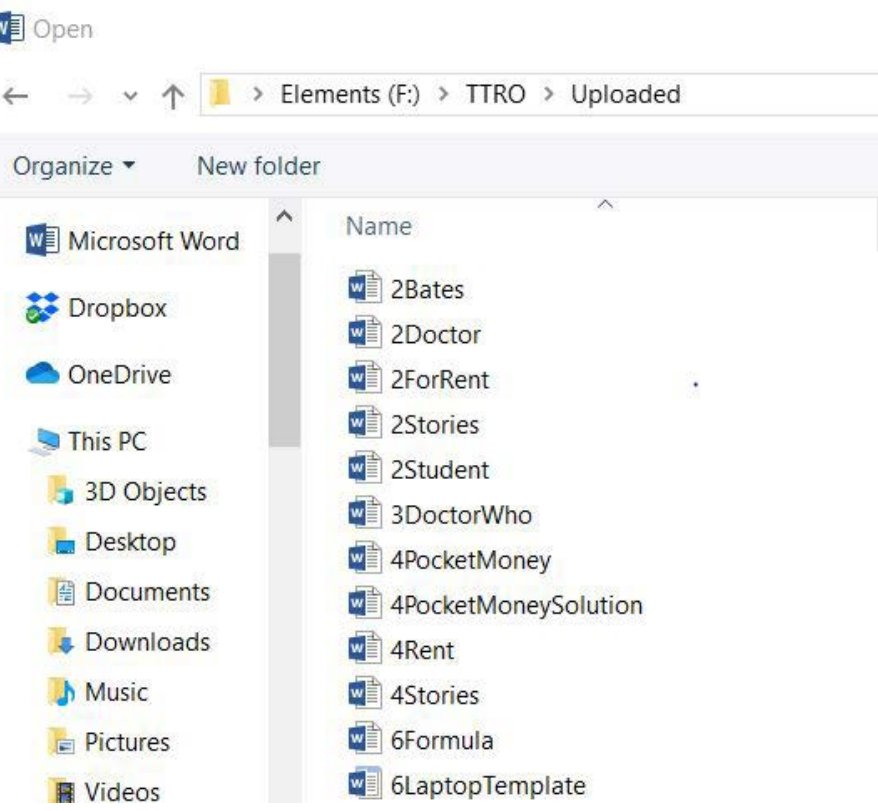
Task: Click the Microsoft Word sidebar icon
Action: click(42, 240)
